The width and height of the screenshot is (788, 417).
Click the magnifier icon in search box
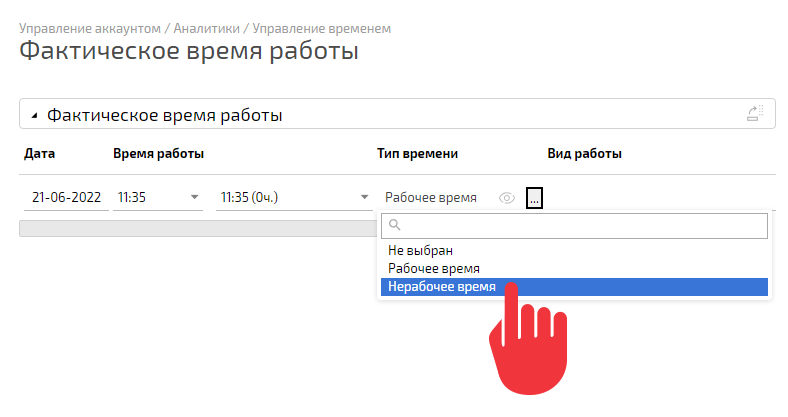[395, 225]
